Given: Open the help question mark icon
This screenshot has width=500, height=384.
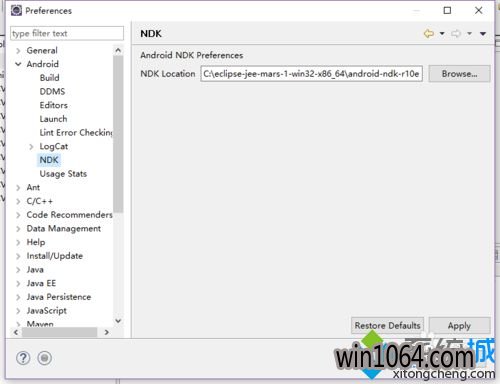Looking at the screenshot, I should point(23,358).
